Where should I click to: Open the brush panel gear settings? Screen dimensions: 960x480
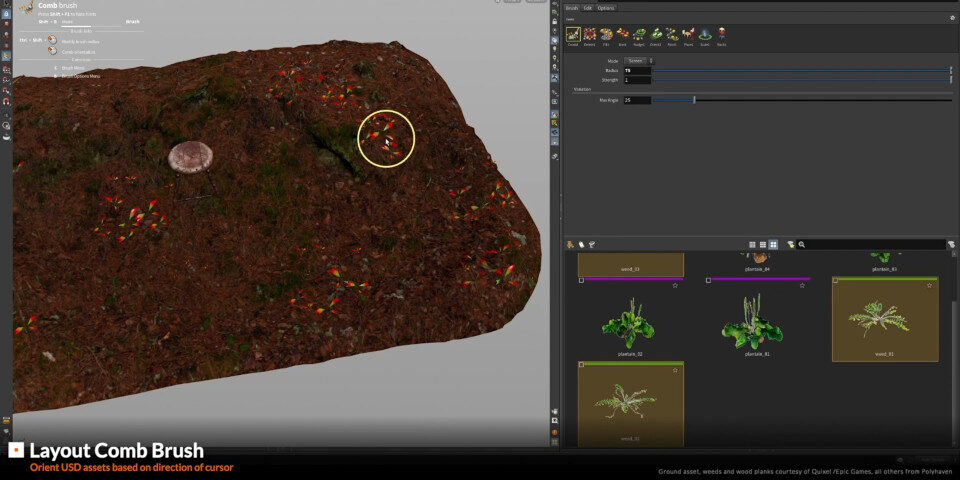tap(952, 18)
